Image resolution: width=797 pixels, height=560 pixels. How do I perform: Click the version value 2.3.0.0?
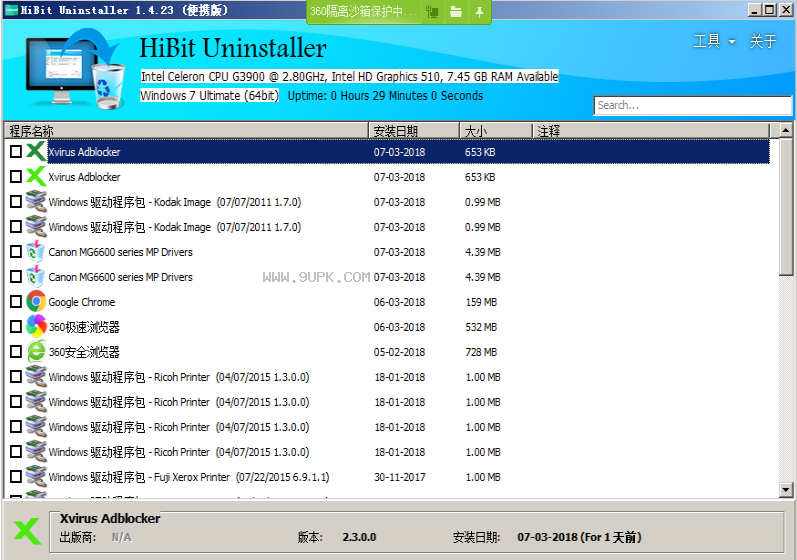[359, 537]
